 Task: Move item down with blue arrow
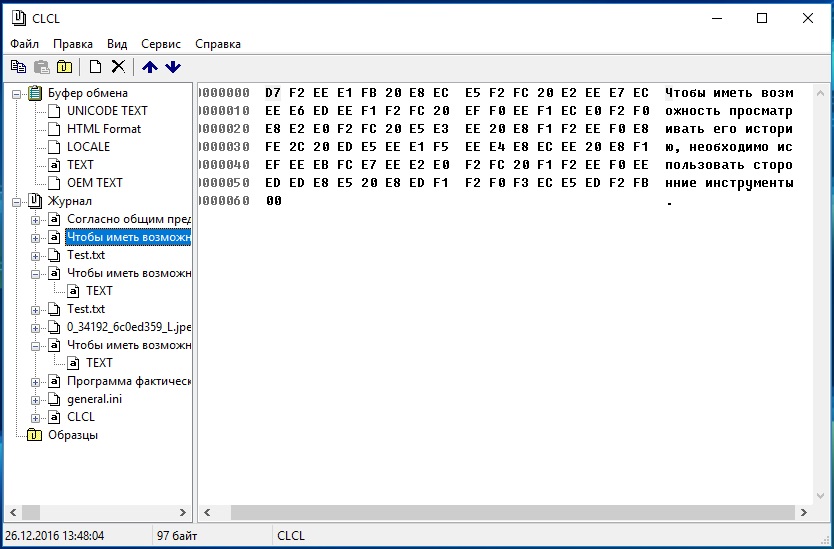[x=173, y=67]
